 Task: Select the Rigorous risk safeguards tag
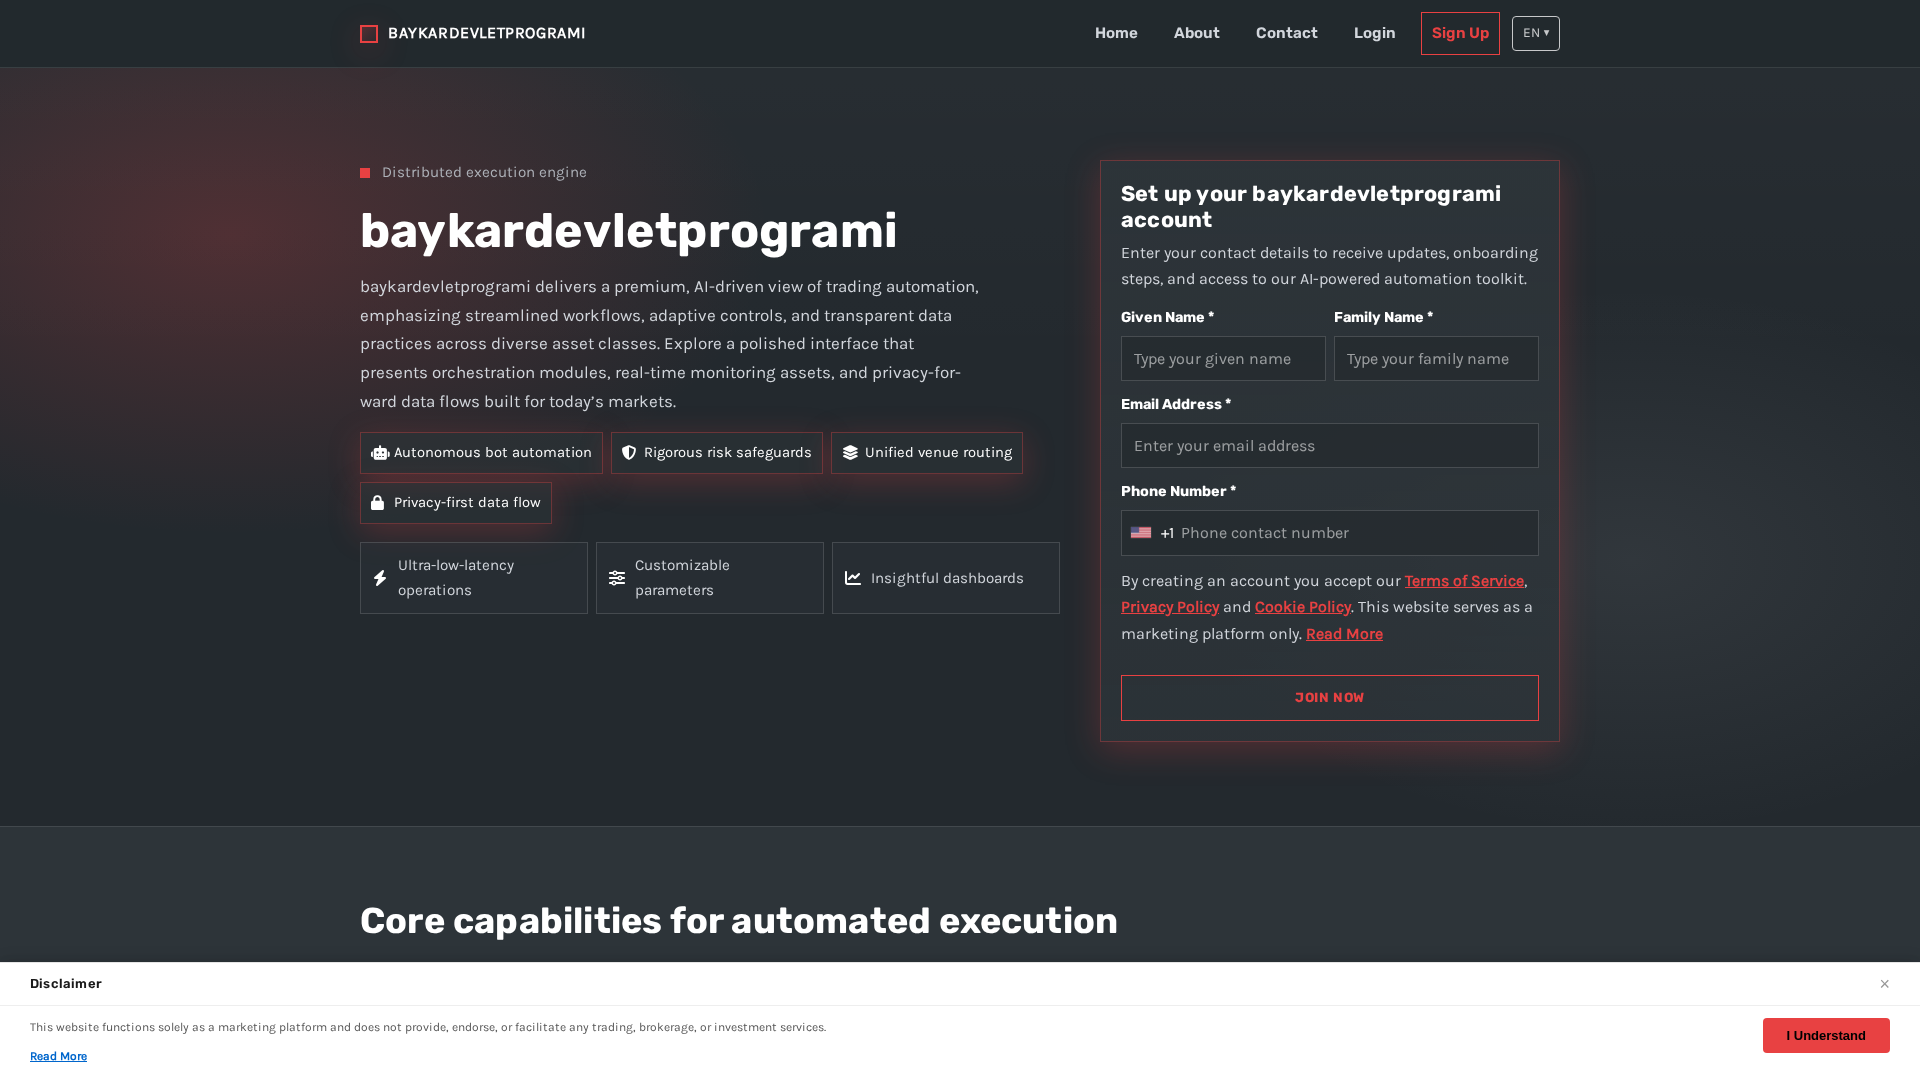tap(717, 453)
